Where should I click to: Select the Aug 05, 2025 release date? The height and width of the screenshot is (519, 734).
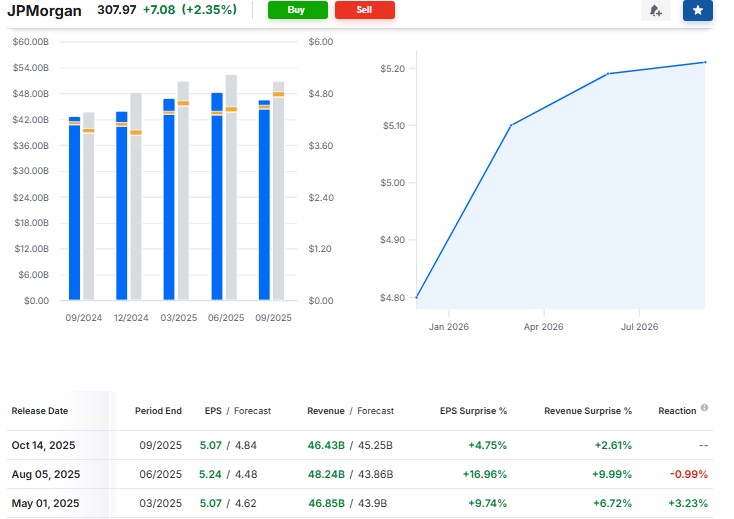(46, 474)
